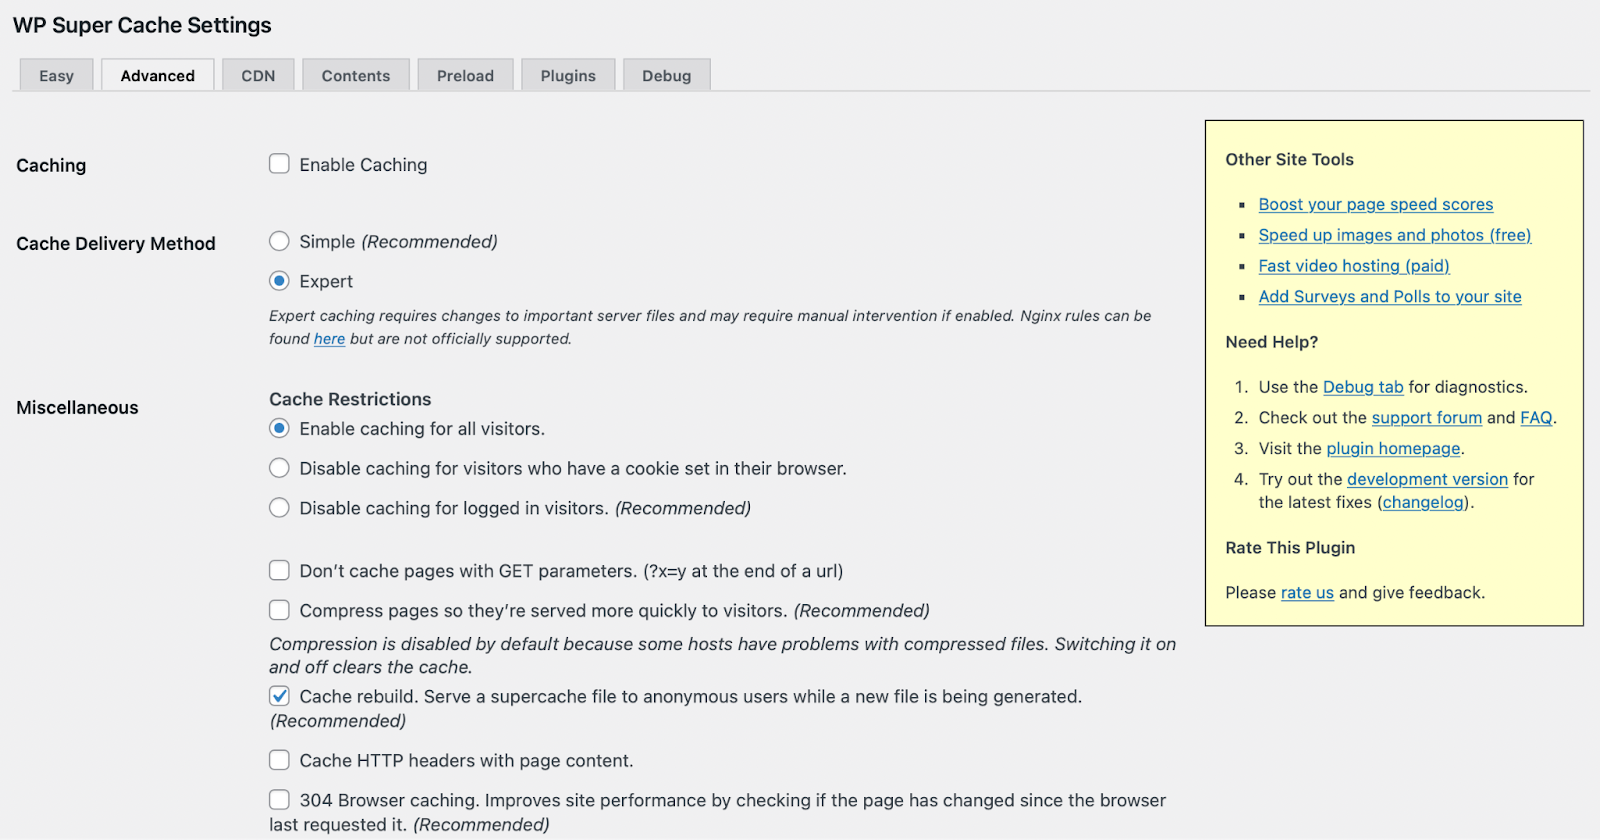Choose 'Disable caching for logged in visitors'
Screen dimensions: 1600x840
coord(278,507)
